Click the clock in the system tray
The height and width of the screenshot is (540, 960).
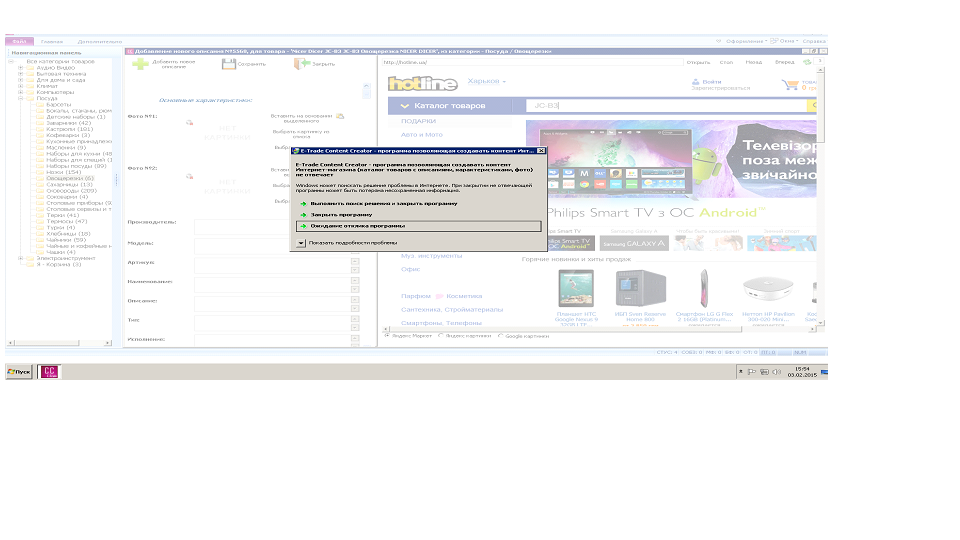point(802,372)
